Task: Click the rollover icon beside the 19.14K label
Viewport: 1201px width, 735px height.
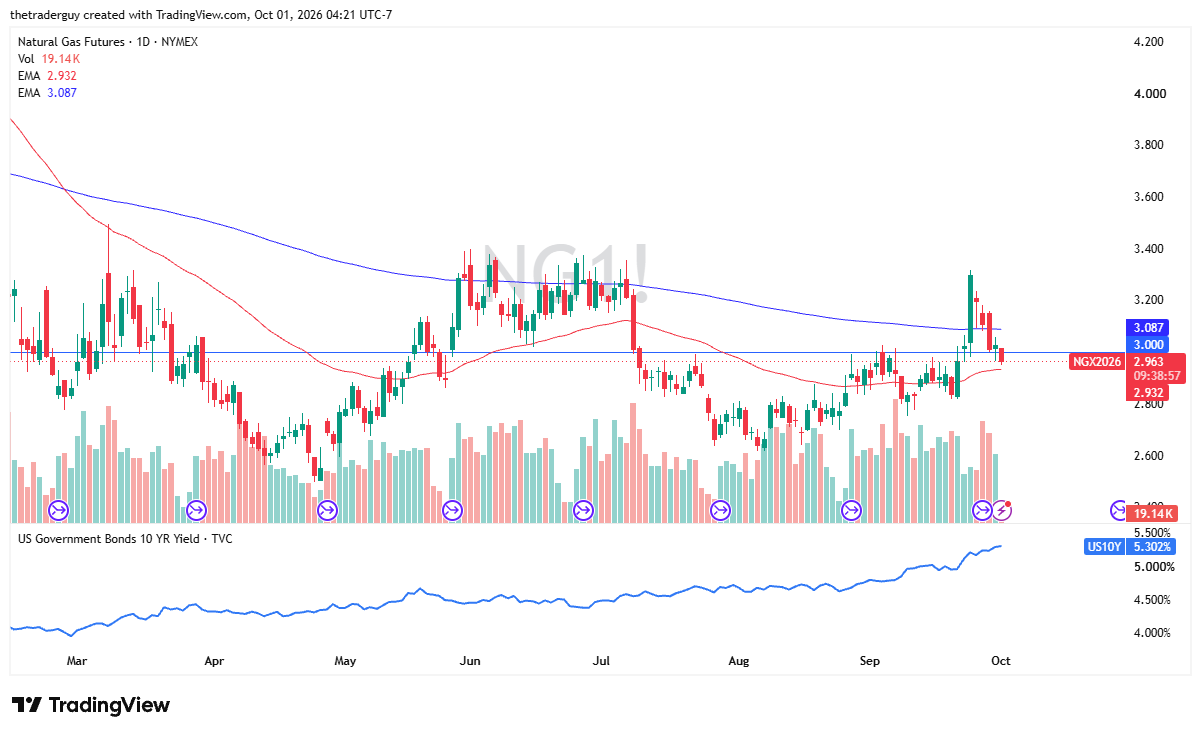Action: click(1119, 511)
